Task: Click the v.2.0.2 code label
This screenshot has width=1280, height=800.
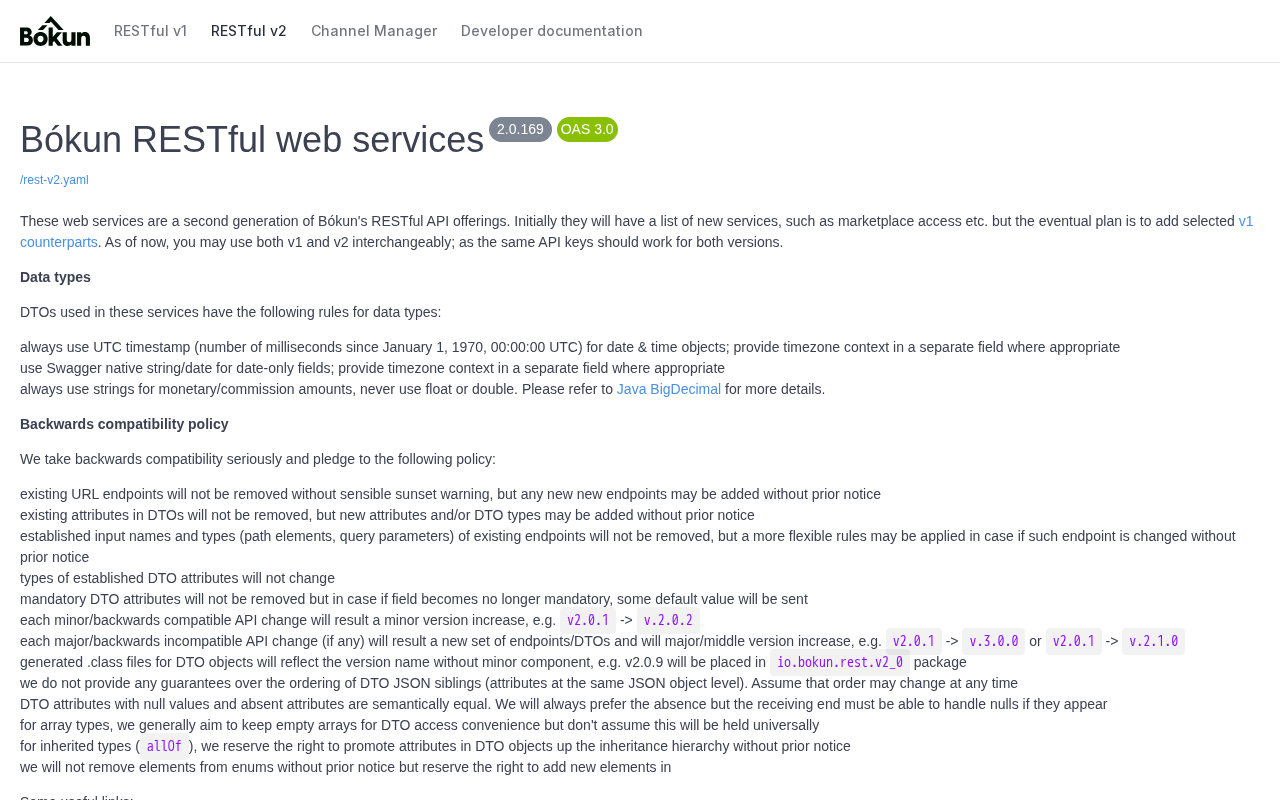Action: coord(668,620)
